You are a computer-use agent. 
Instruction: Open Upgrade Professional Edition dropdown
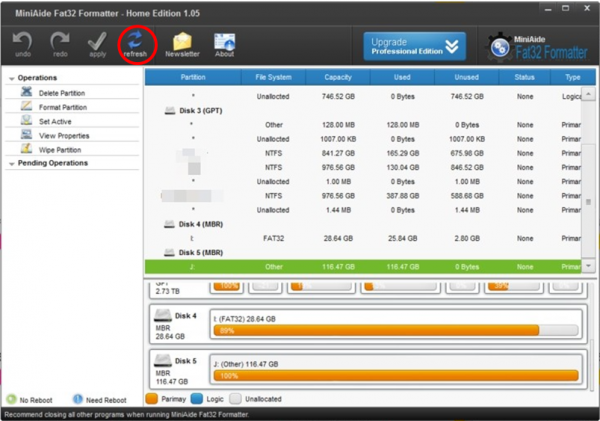point(415,46)
